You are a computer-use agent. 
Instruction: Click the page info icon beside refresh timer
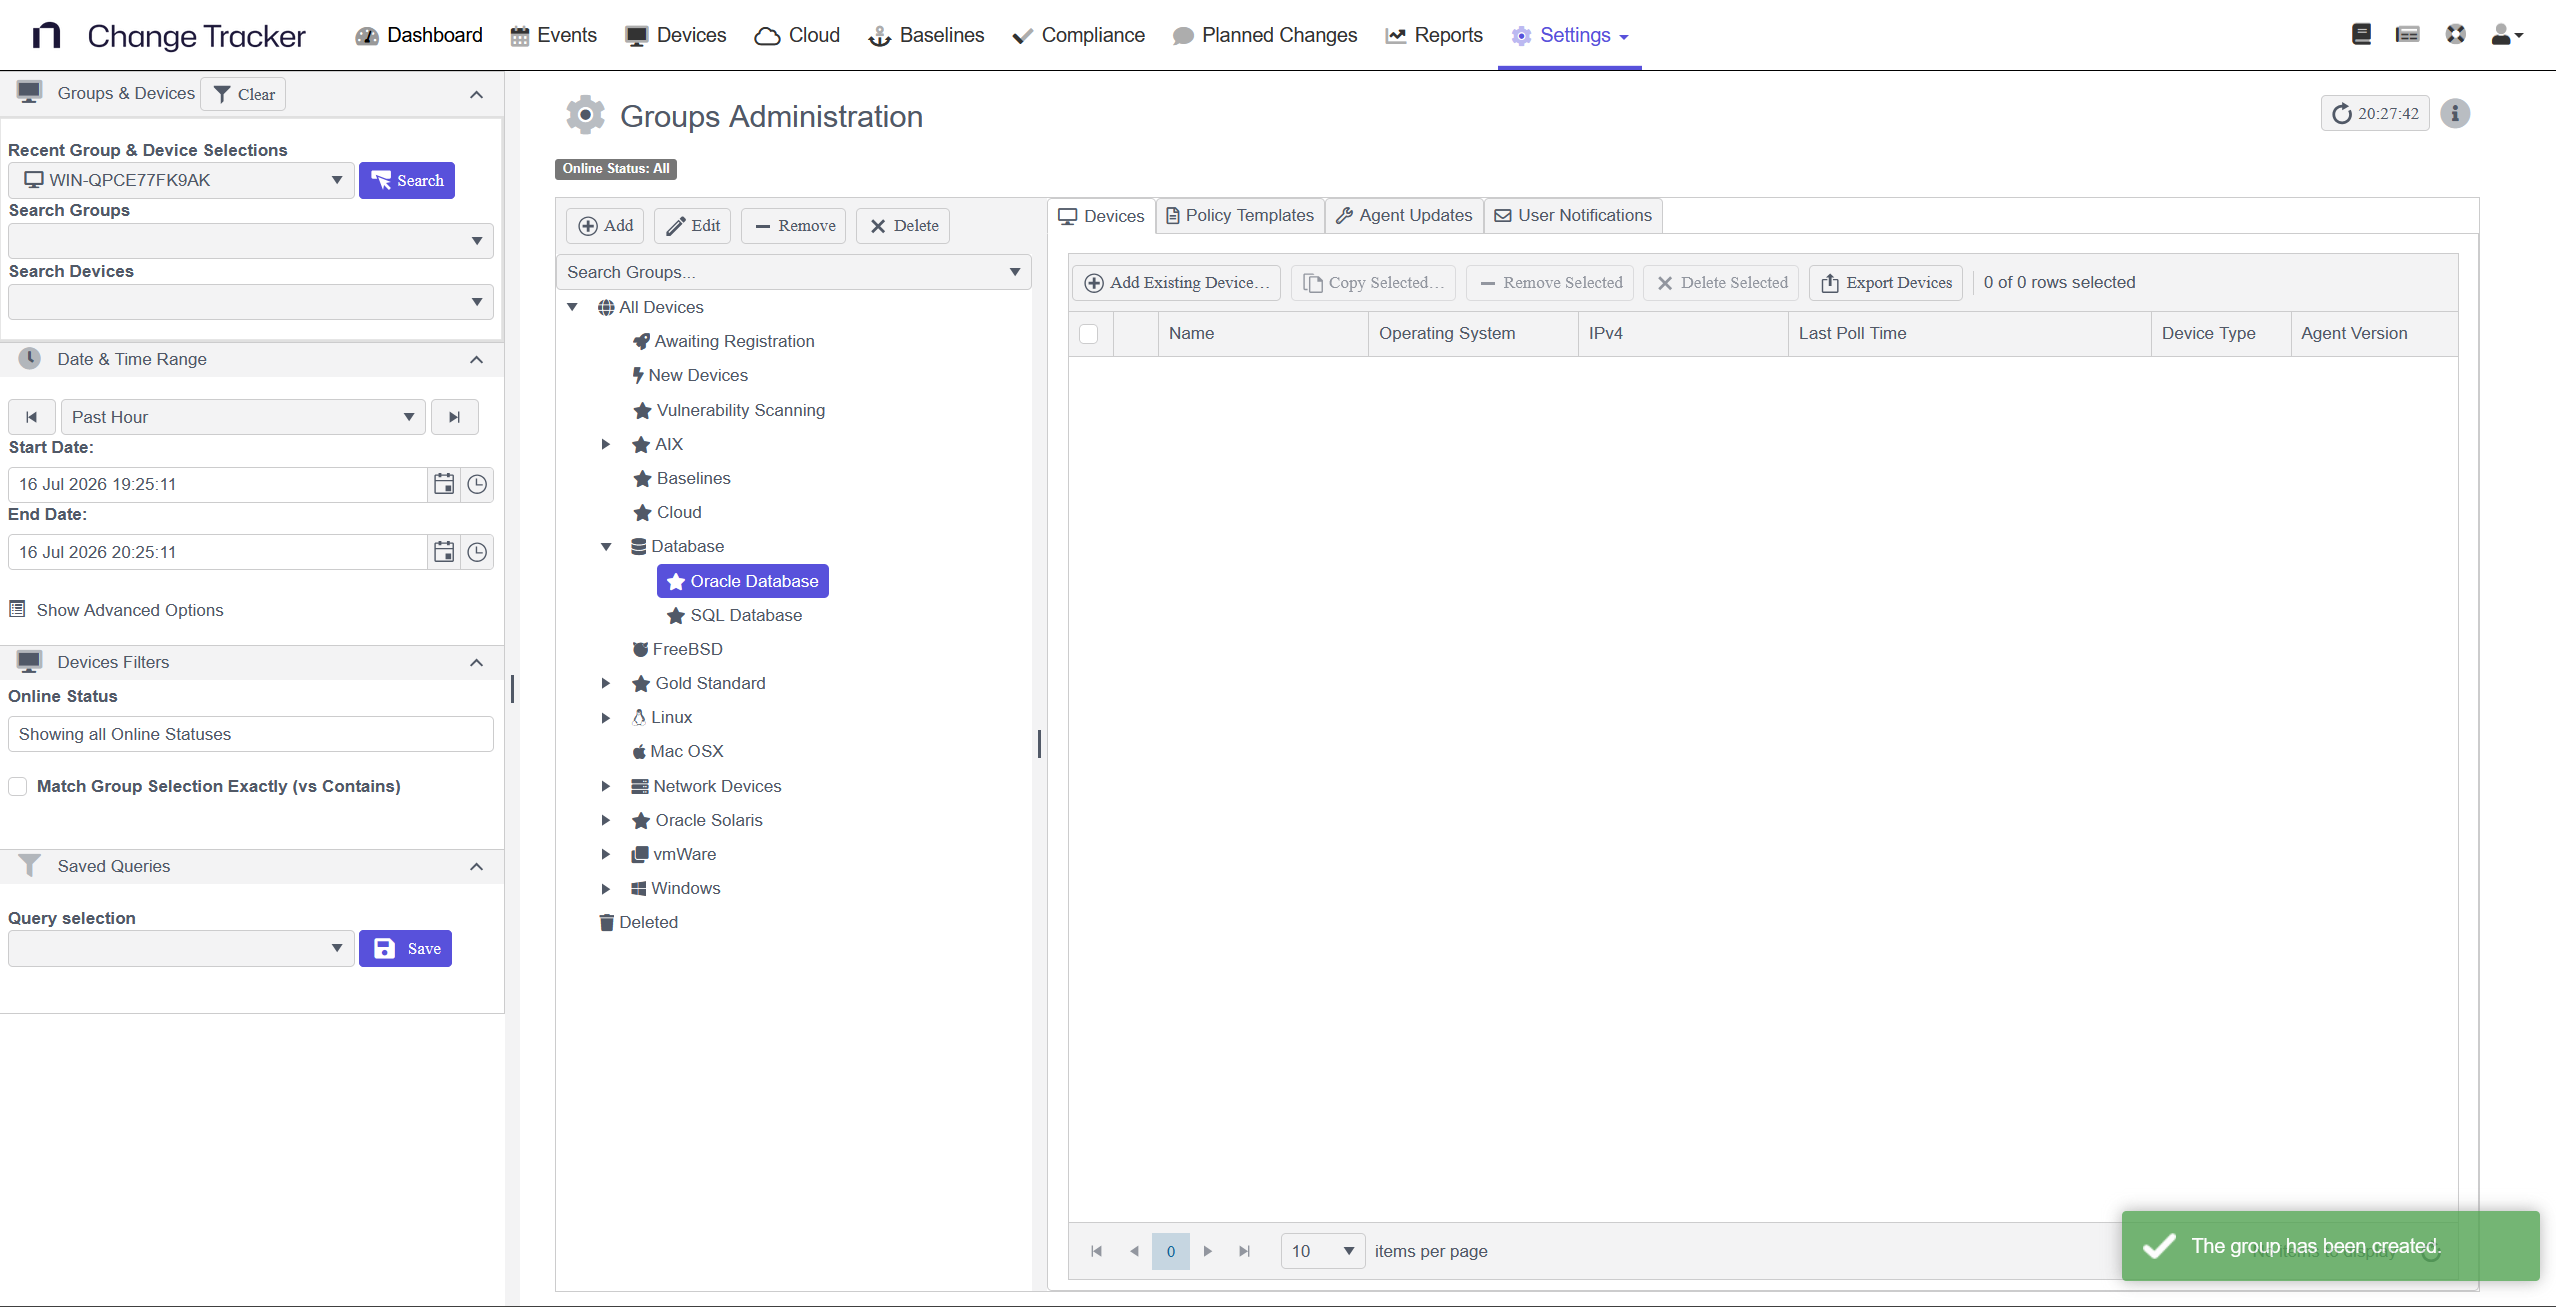[2455, 114]
